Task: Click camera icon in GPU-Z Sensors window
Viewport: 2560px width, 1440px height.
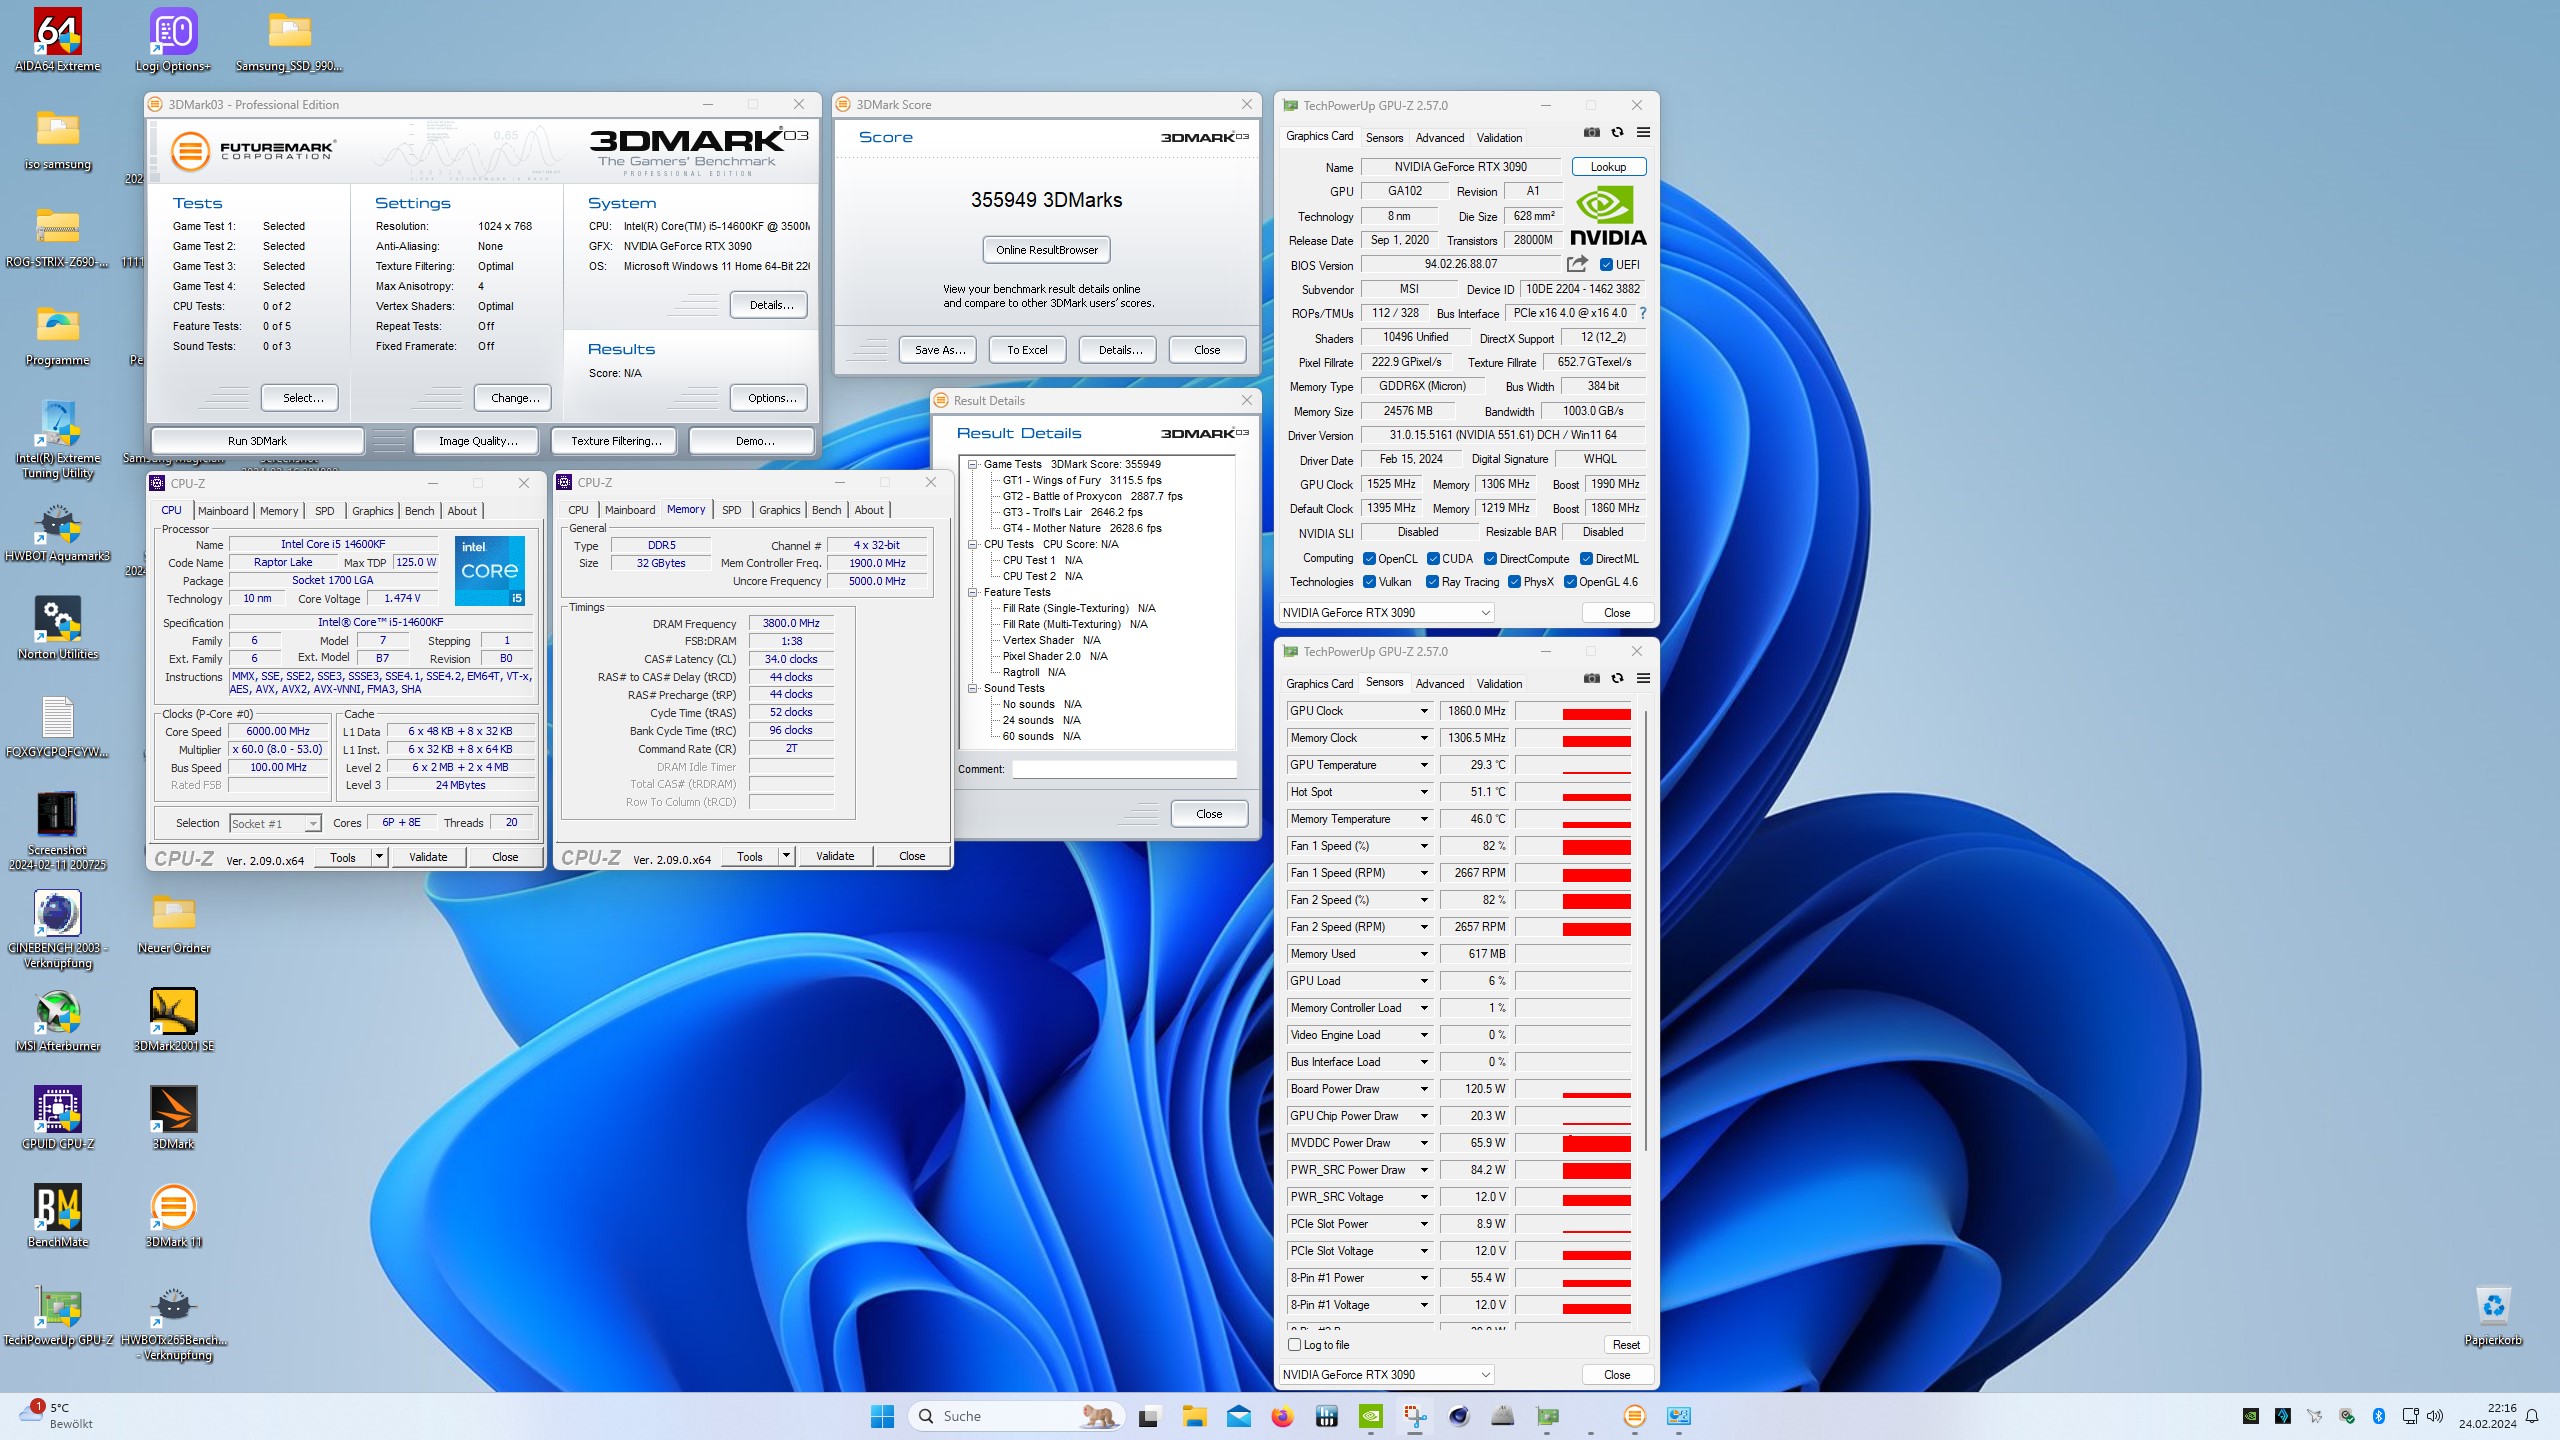Action: point(1592,679)
